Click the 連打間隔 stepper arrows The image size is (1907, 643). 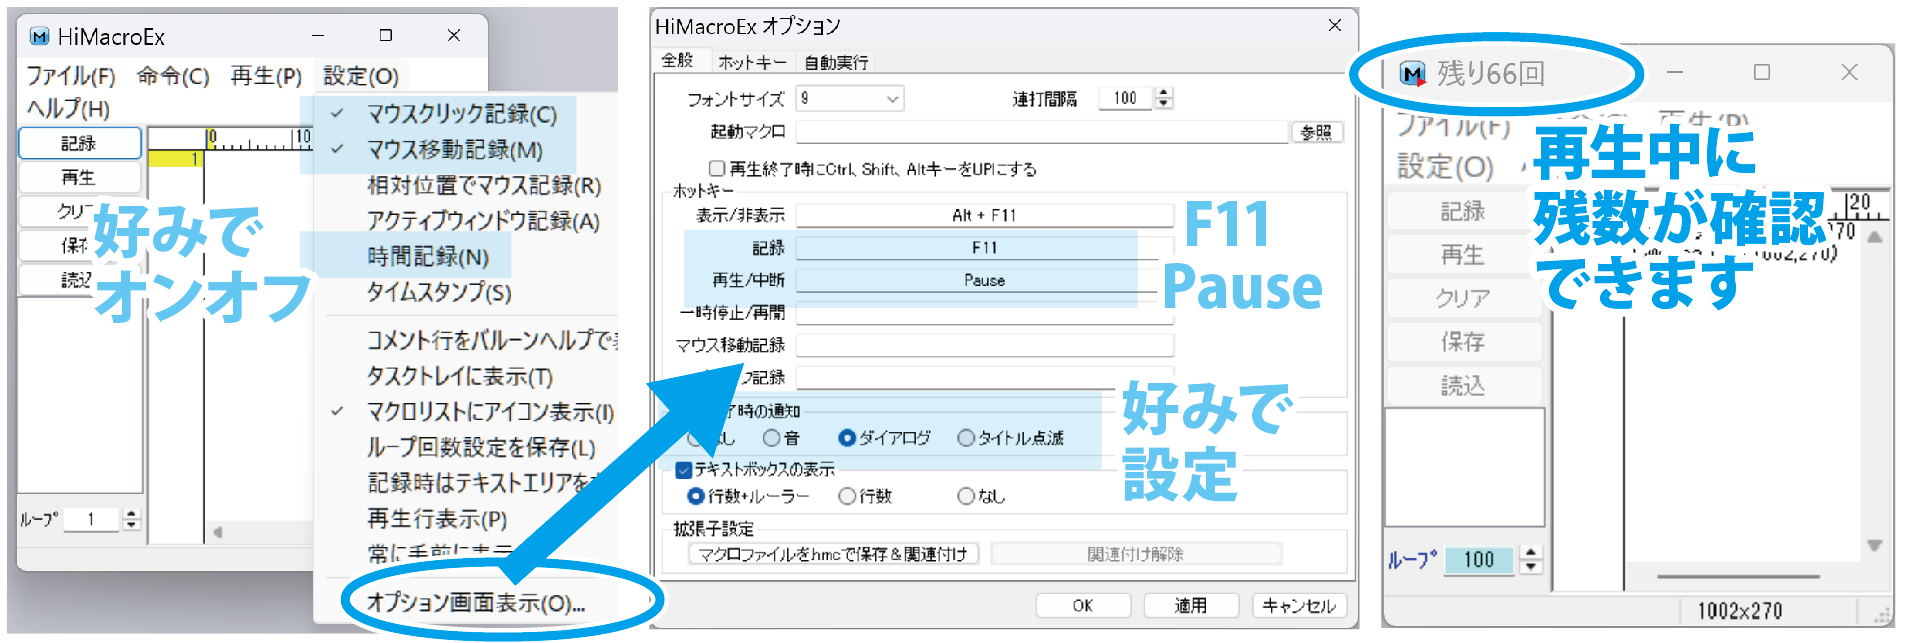tap(1163, 98)
